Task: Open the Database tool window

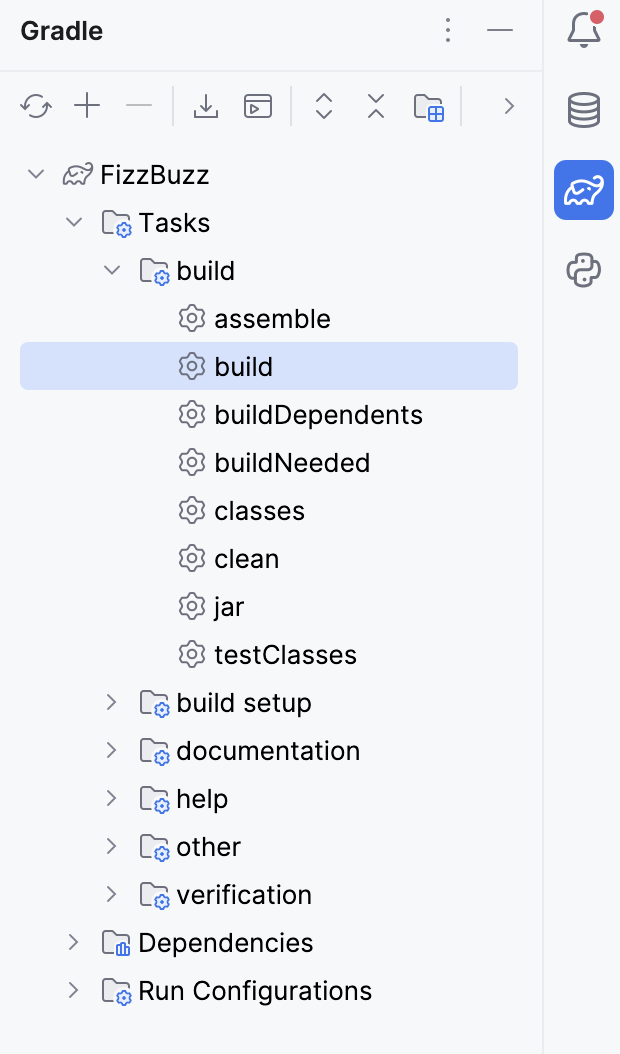Action: click(x=584, y=110)
